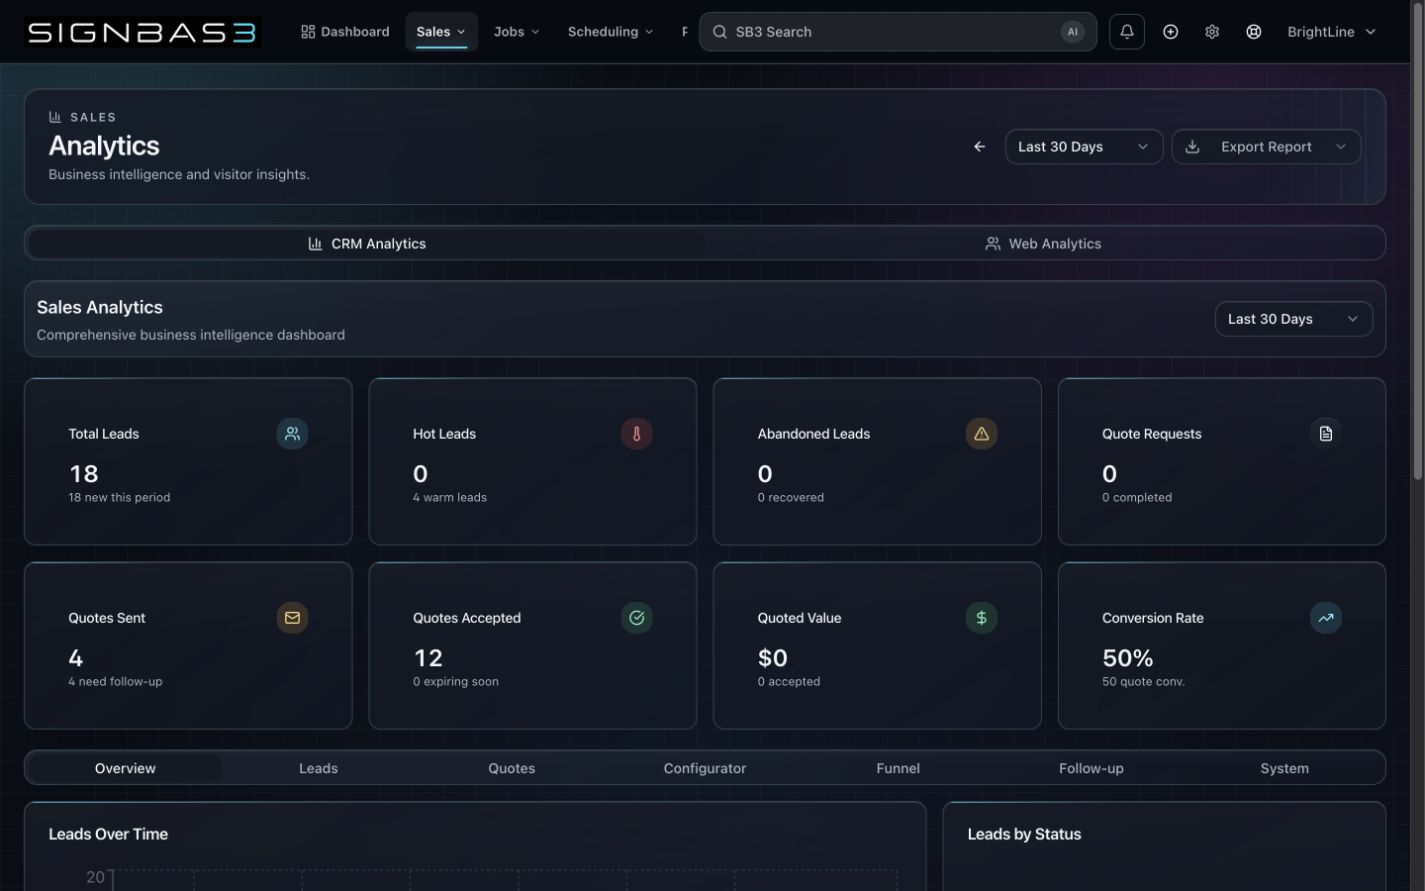The width and height of the screenshot is (1425, 891).
Task: Click the Abandoned Leads warning icon
Action: 981,434
